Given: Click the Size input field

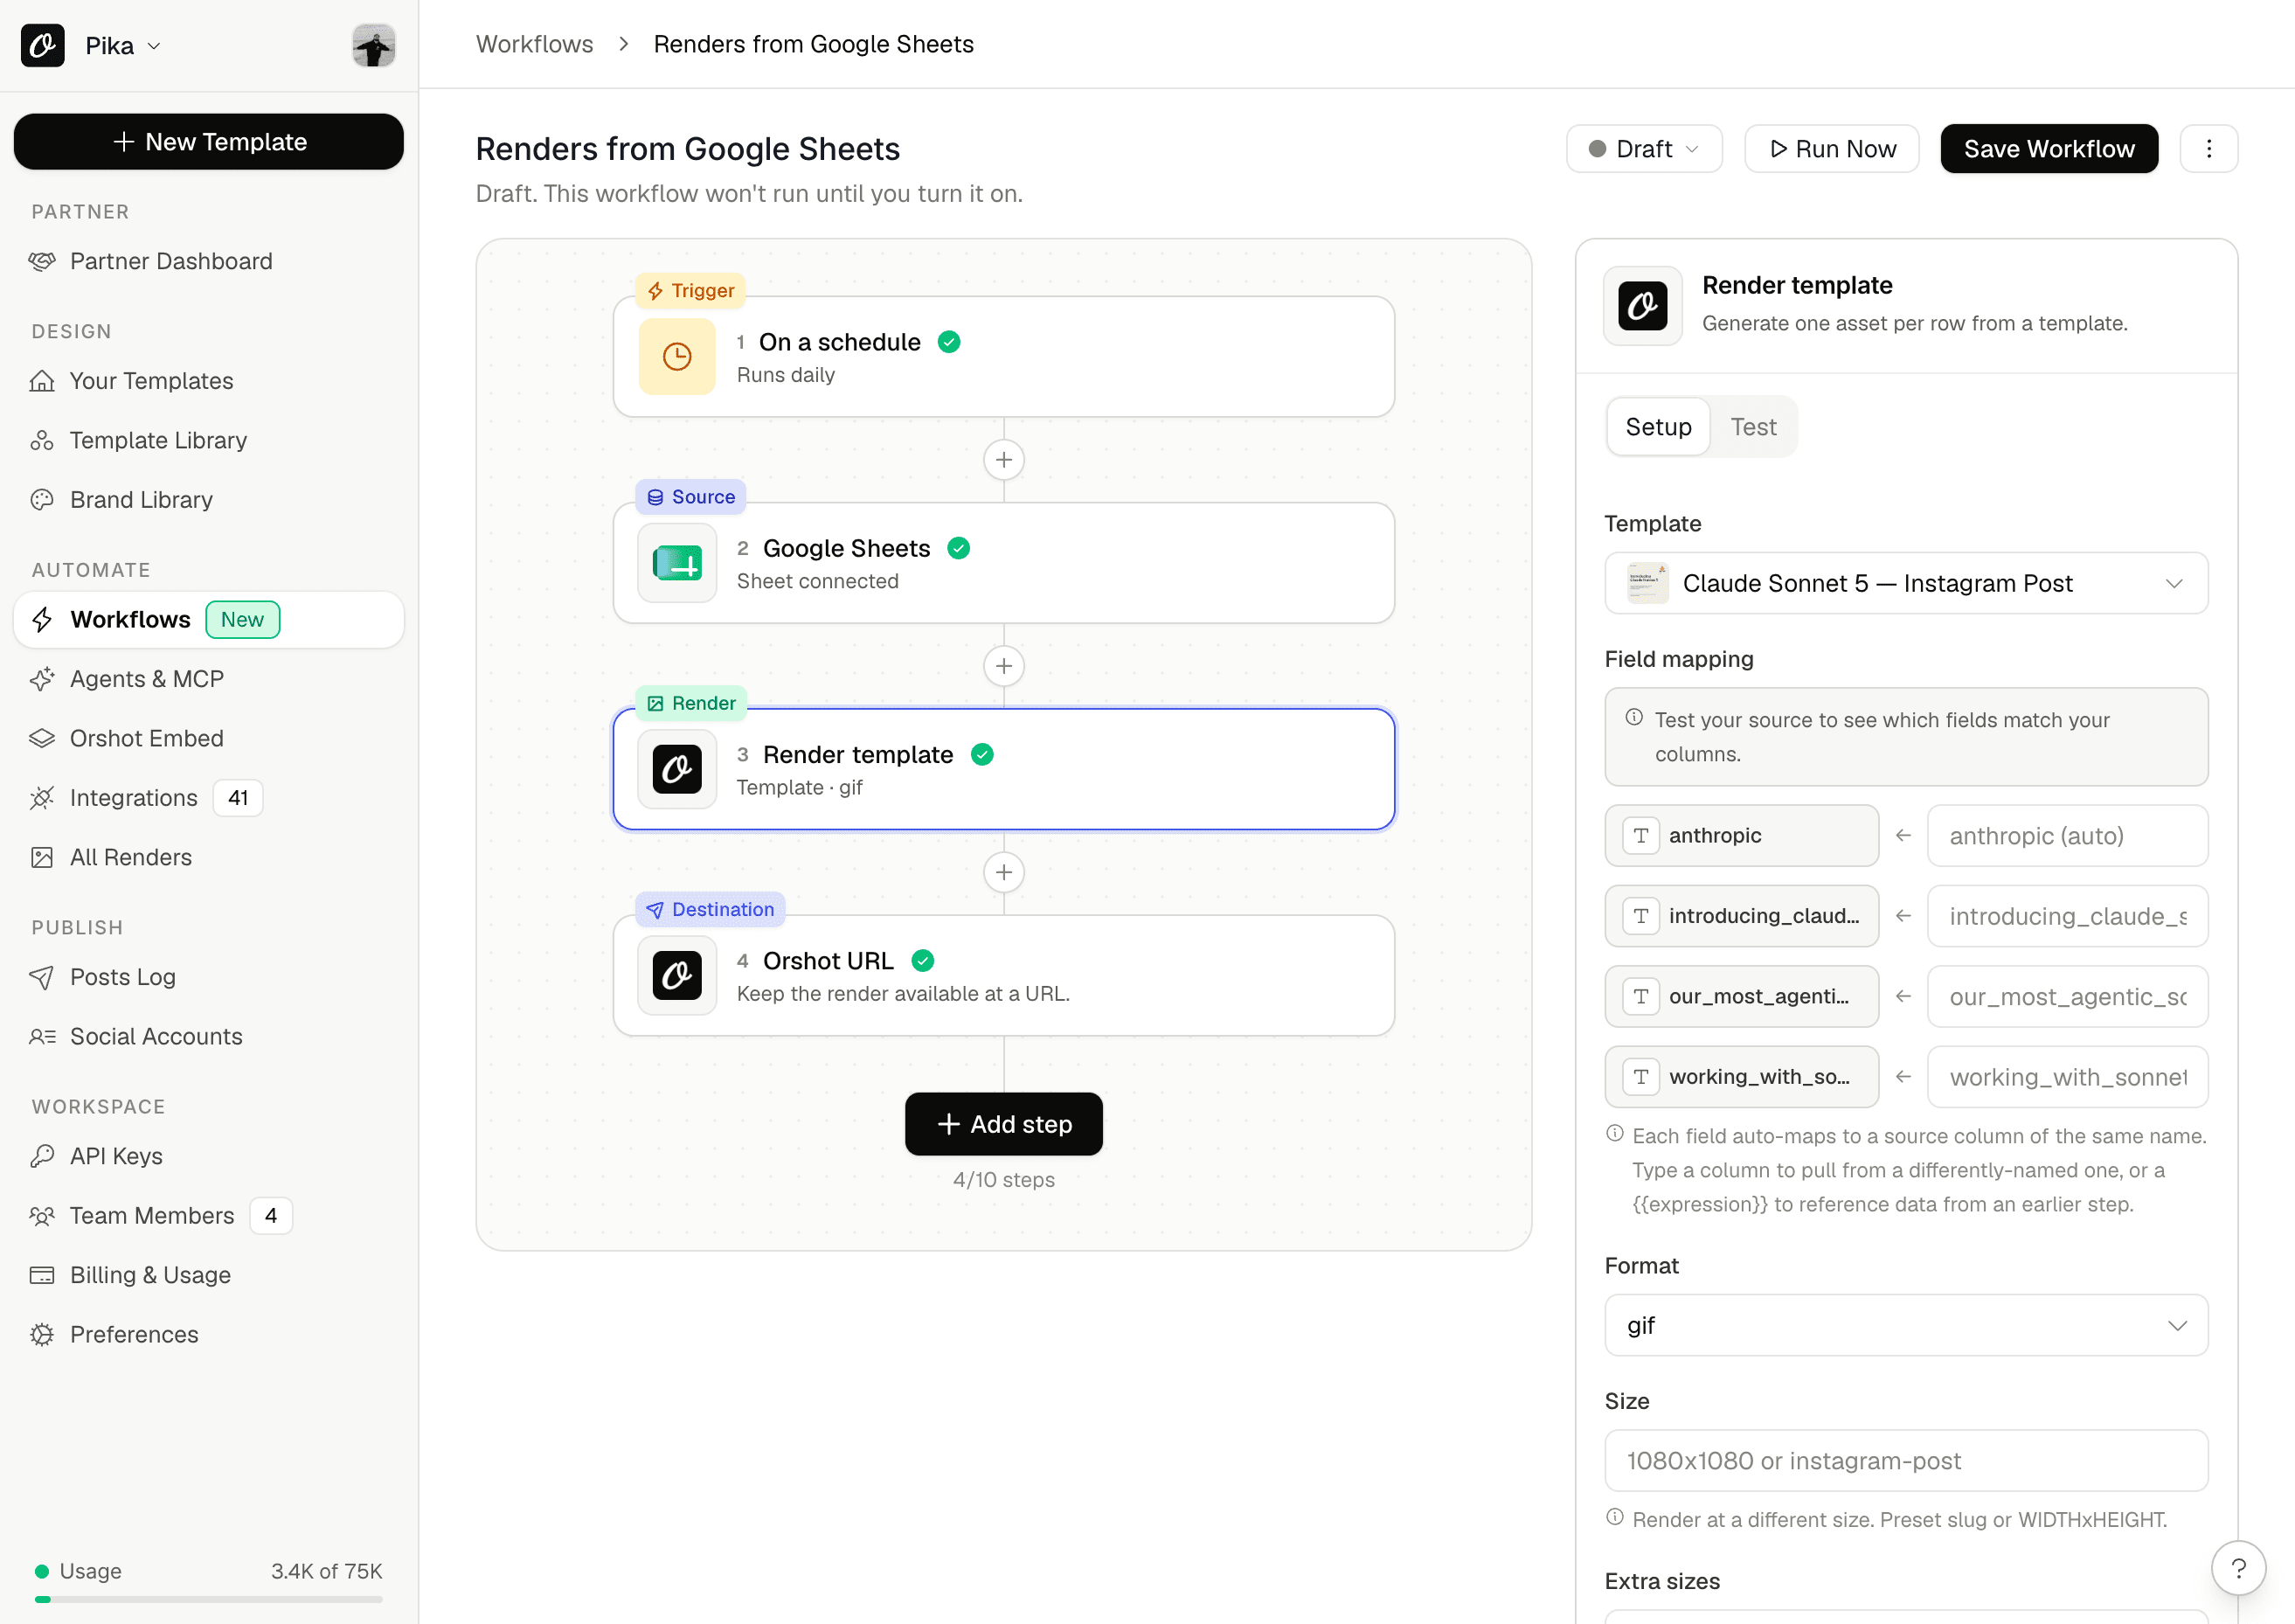Looking at the screenshot, I should 1906,1461.
